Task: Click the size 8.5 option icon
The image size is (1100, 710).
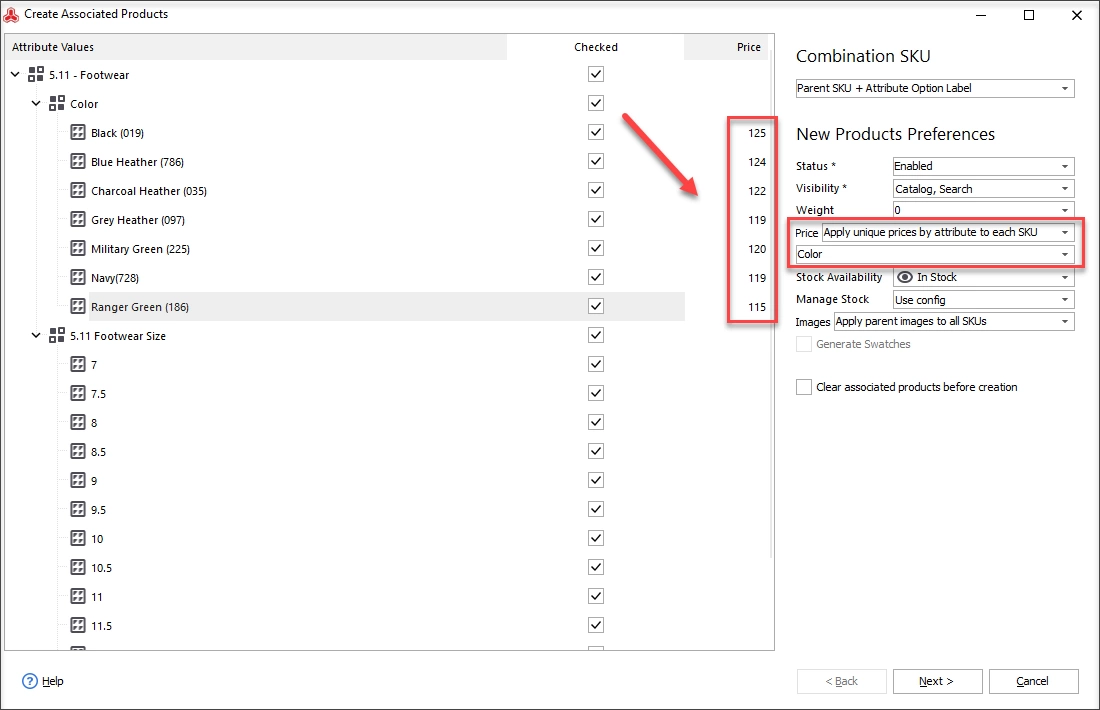Action: pos(78,451)
